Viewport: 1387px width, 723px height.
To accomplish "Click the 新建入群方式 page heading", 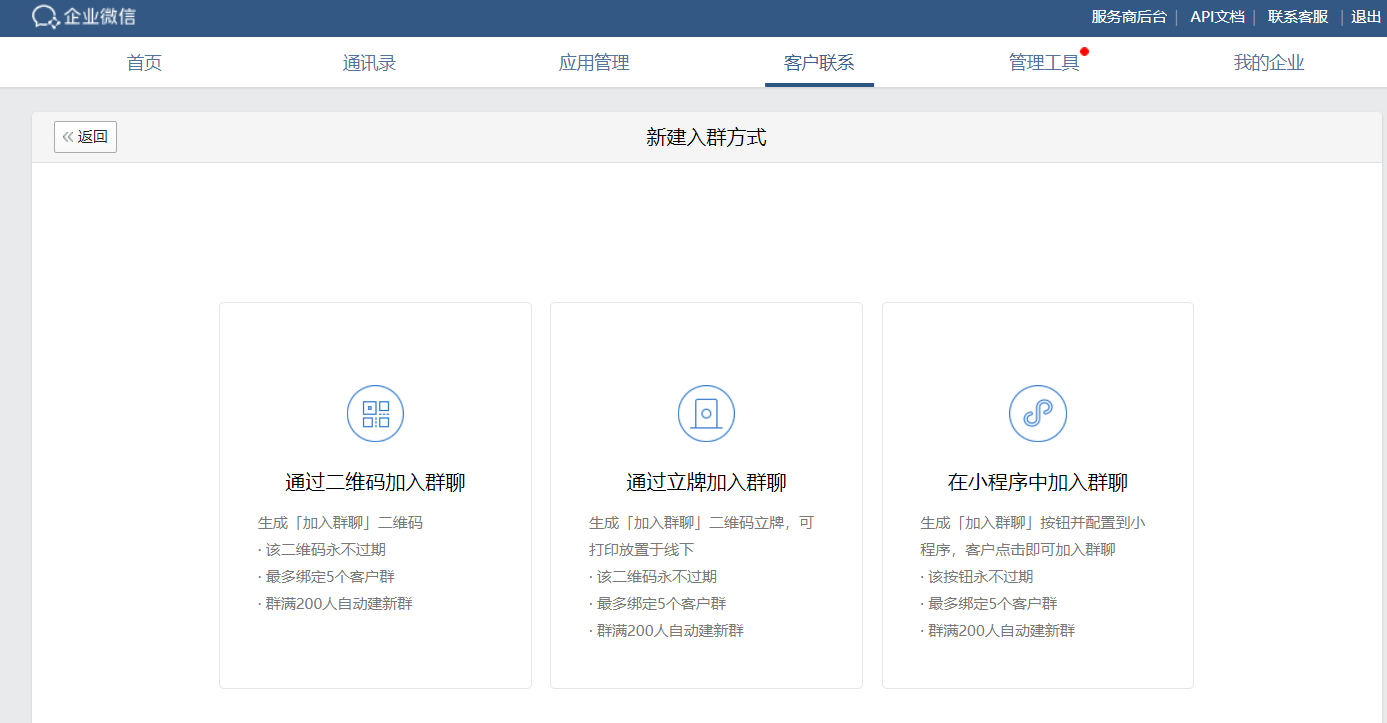I will coord(706,138).
